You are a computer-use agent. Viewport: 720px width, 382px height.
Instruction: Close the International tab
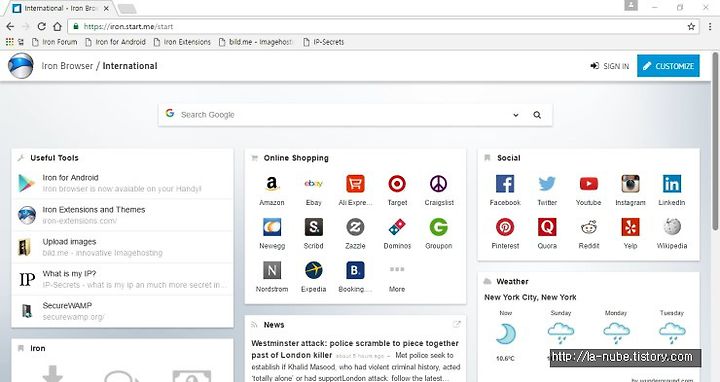point(106,8)
